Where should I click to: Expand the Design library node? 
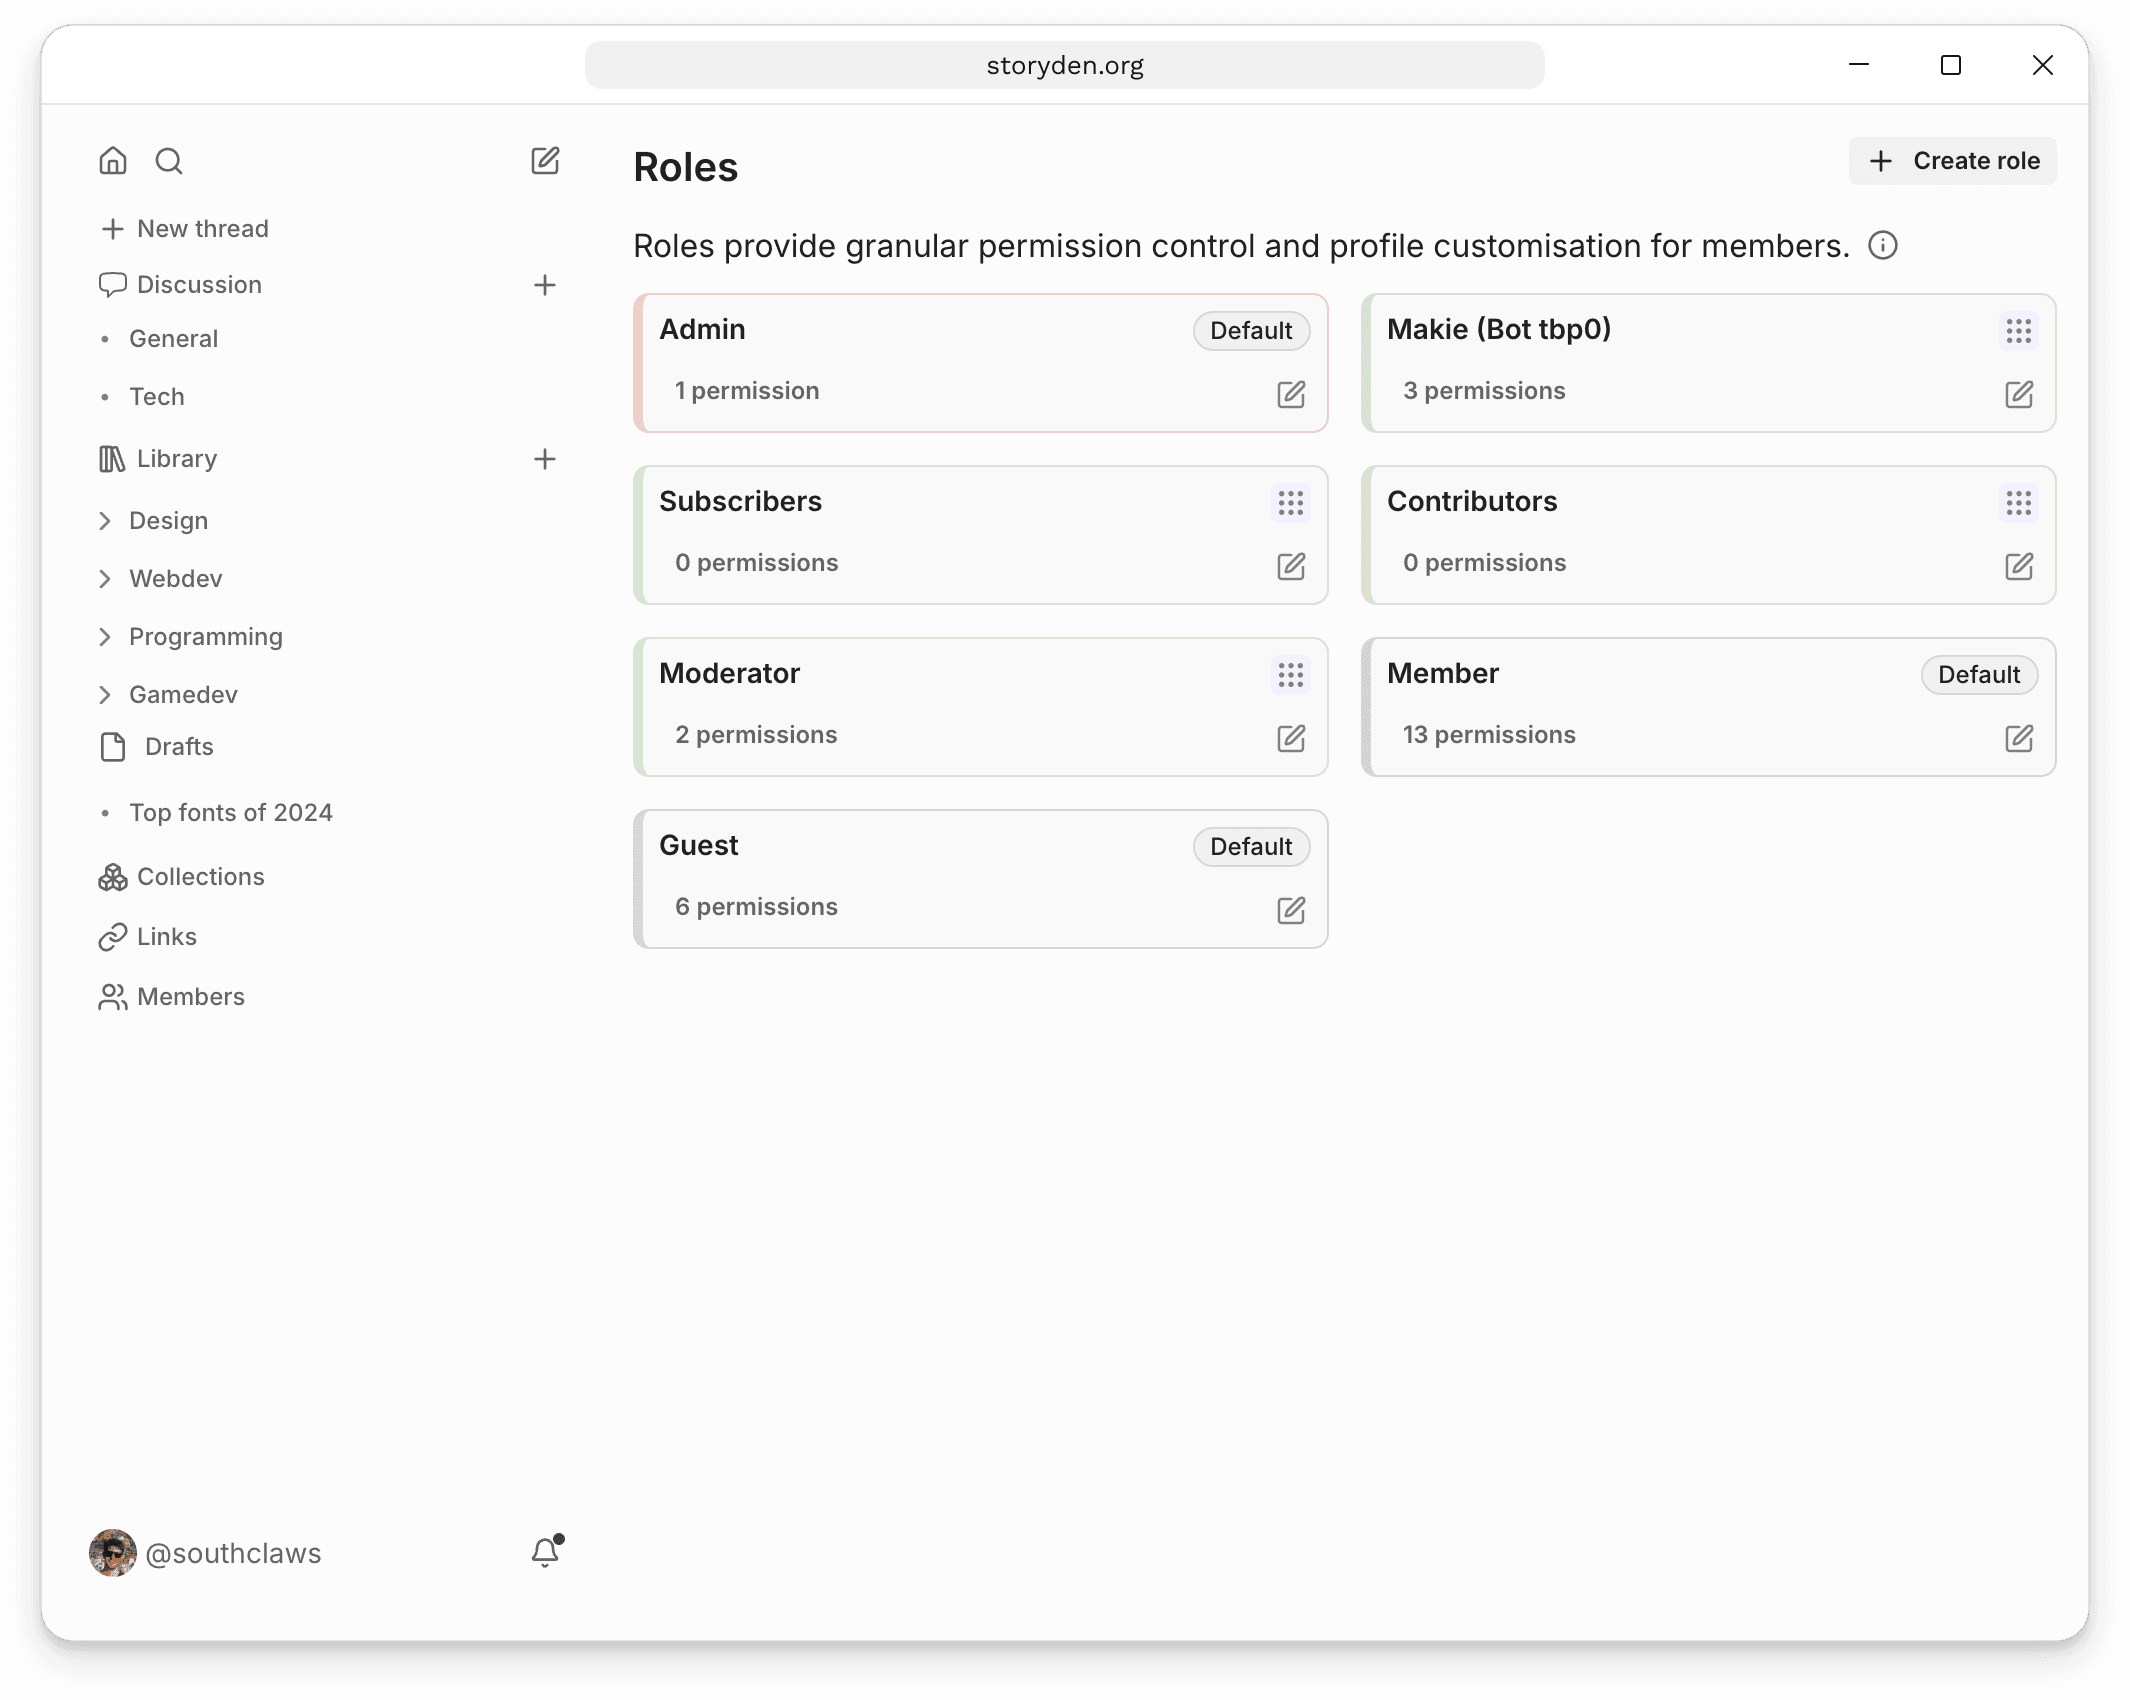pyautogui.click(x=105, y=521)
